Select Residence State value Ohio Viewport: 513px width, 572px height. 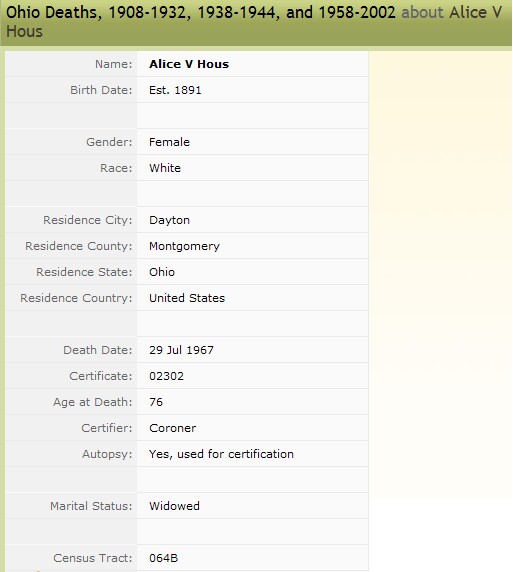(x=162, y=272)
